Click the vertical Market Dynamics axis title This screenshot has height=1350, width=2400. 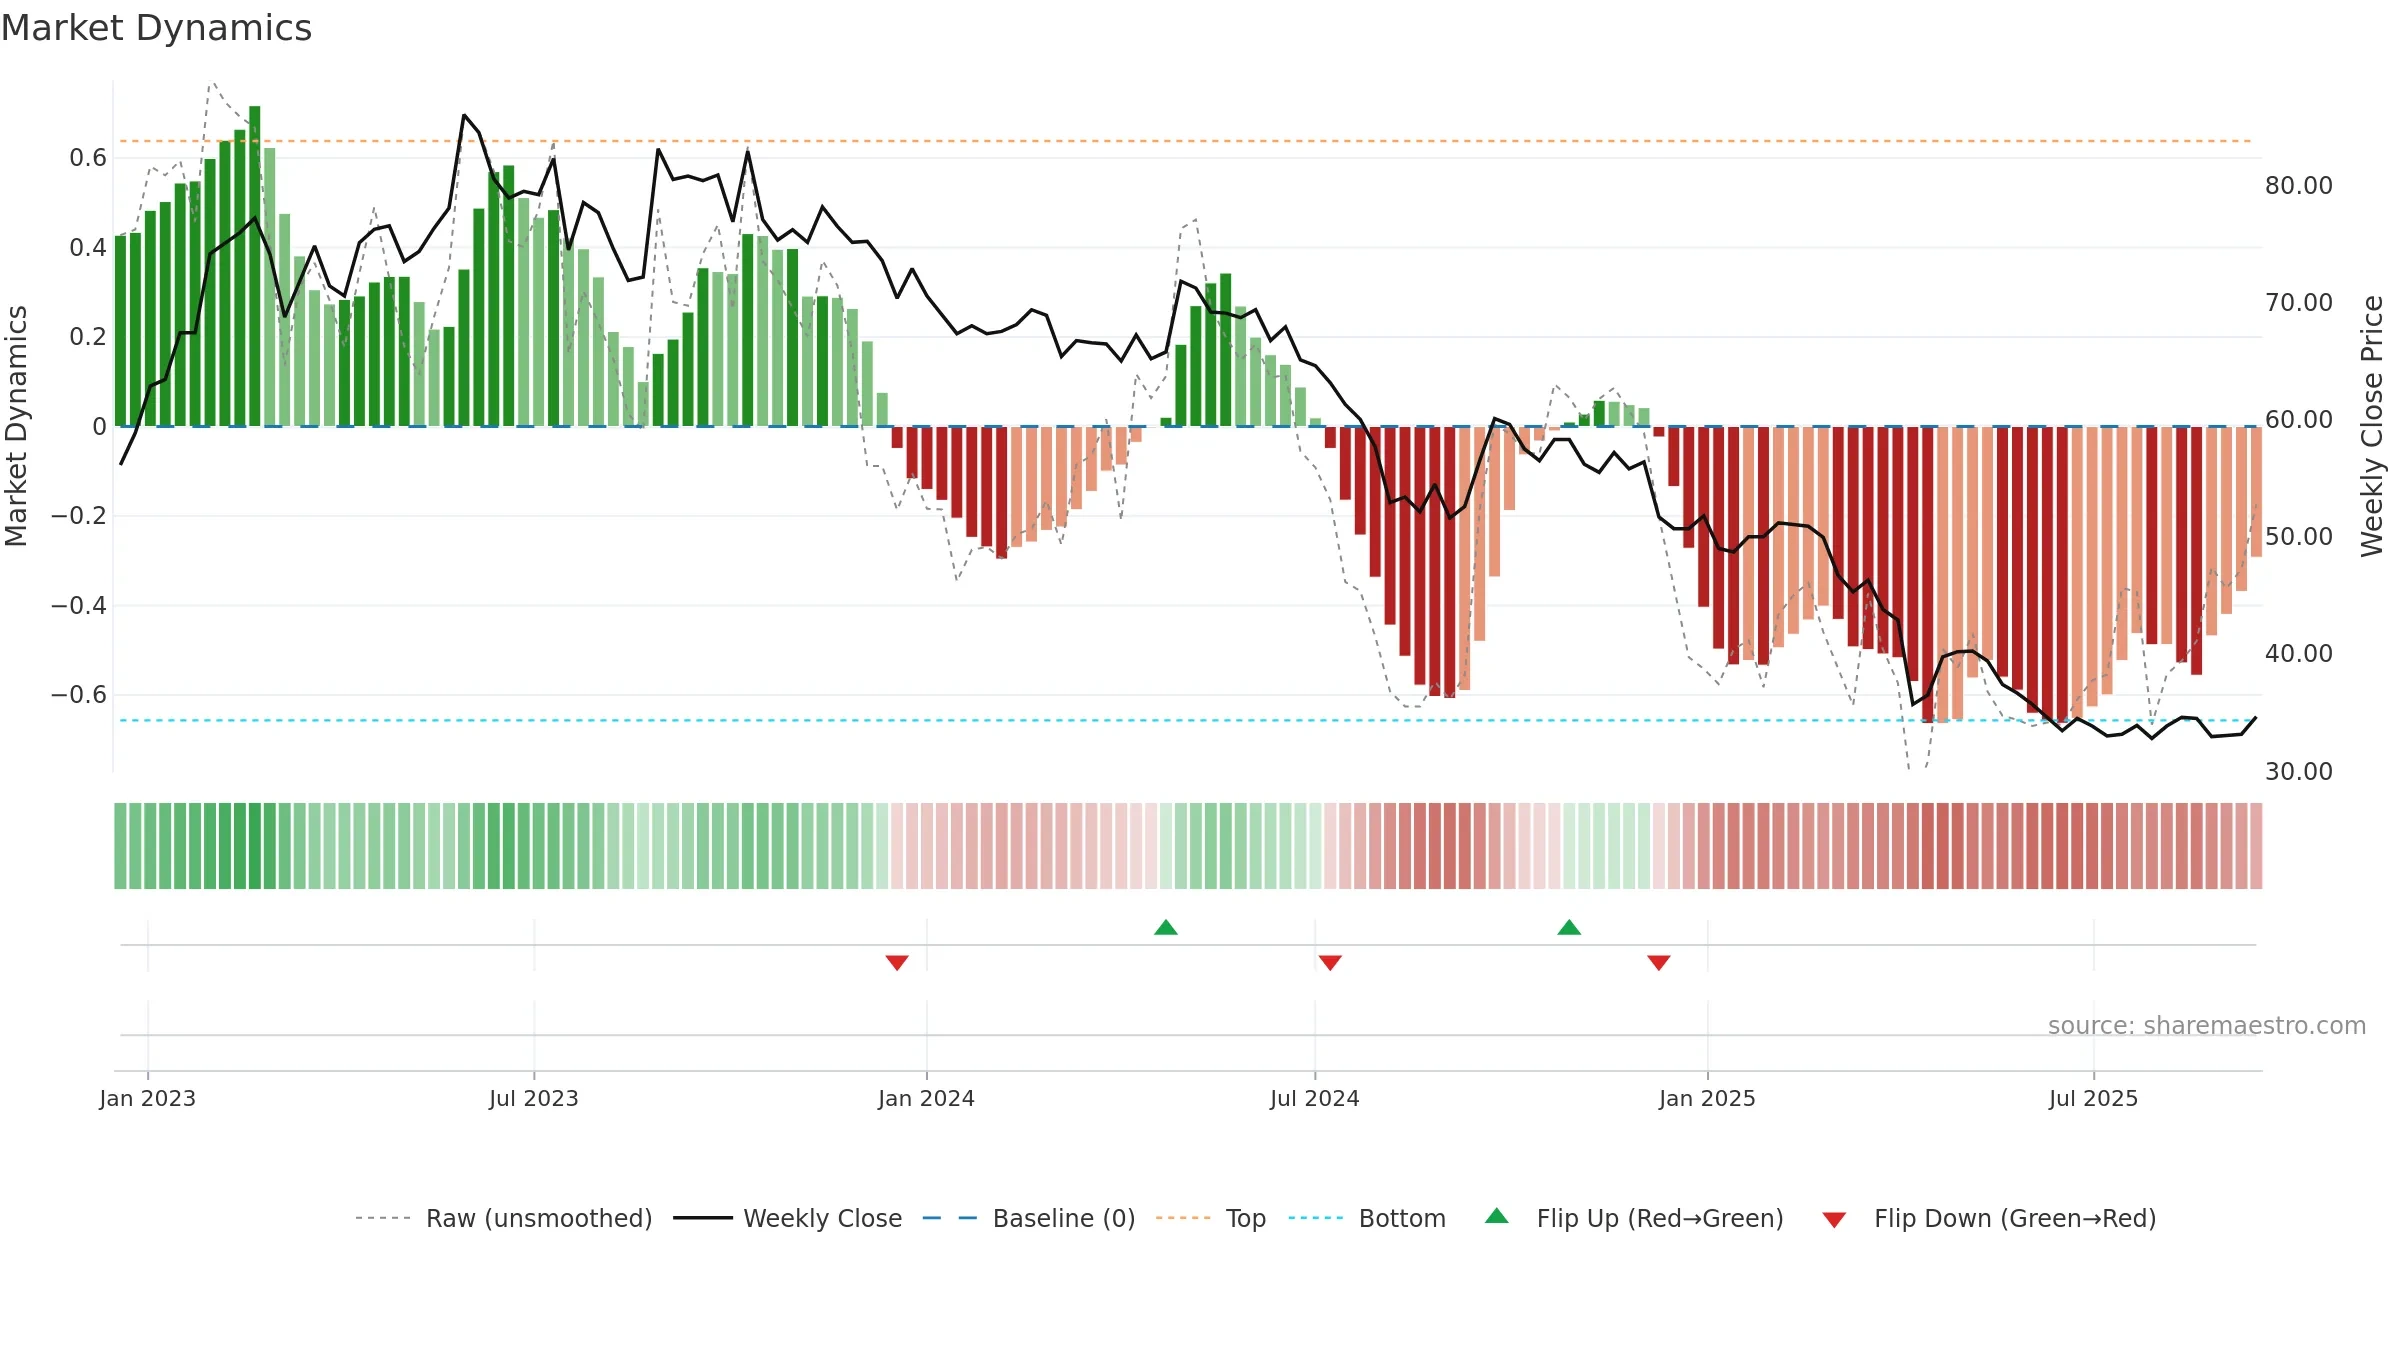(x=16, y=426)
